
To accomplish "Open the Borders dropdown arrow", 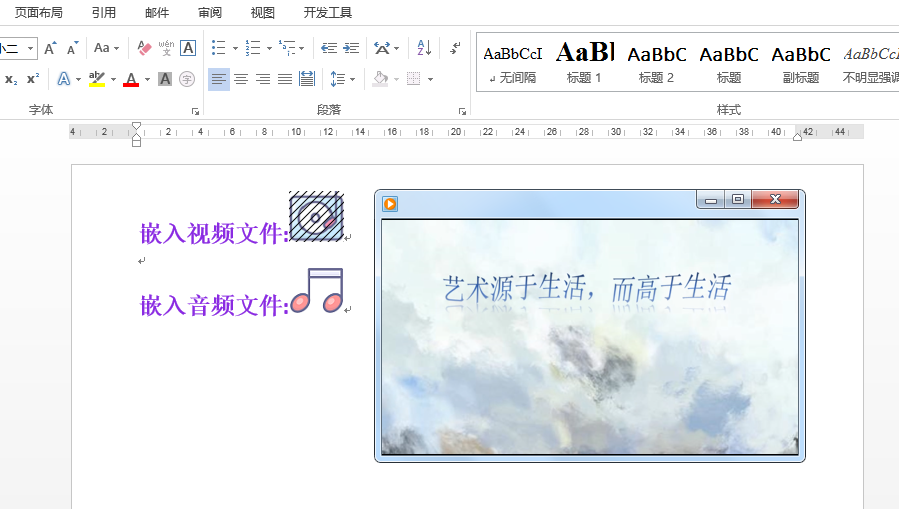I will 430,79.
